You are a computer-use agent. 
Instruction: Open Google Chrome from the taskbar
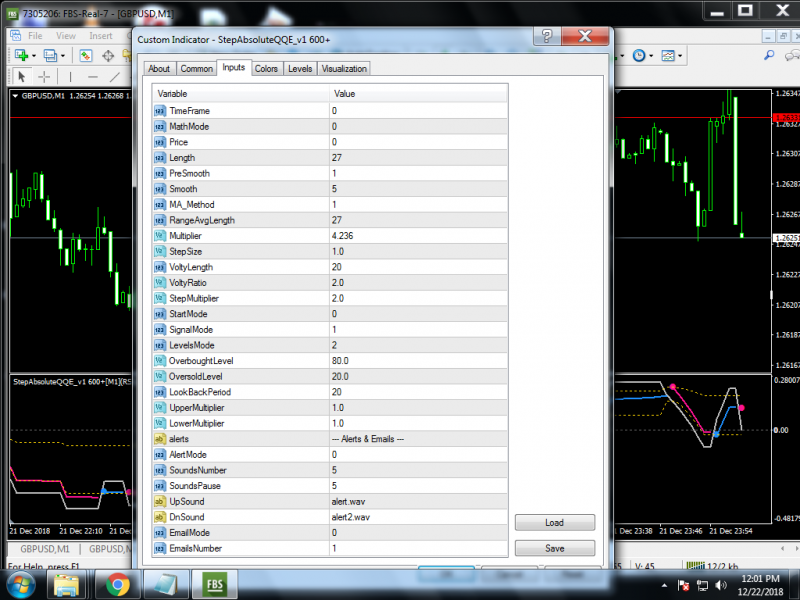(118, 585)
